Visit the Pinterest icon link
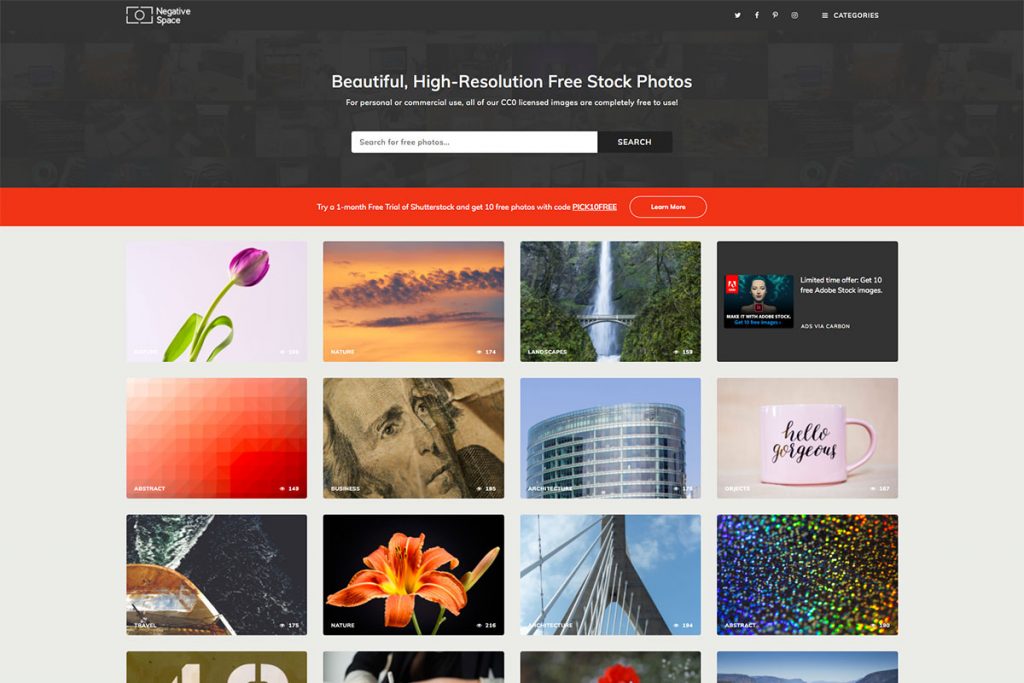Screen dimensions: 1024x683 (775, 15)
